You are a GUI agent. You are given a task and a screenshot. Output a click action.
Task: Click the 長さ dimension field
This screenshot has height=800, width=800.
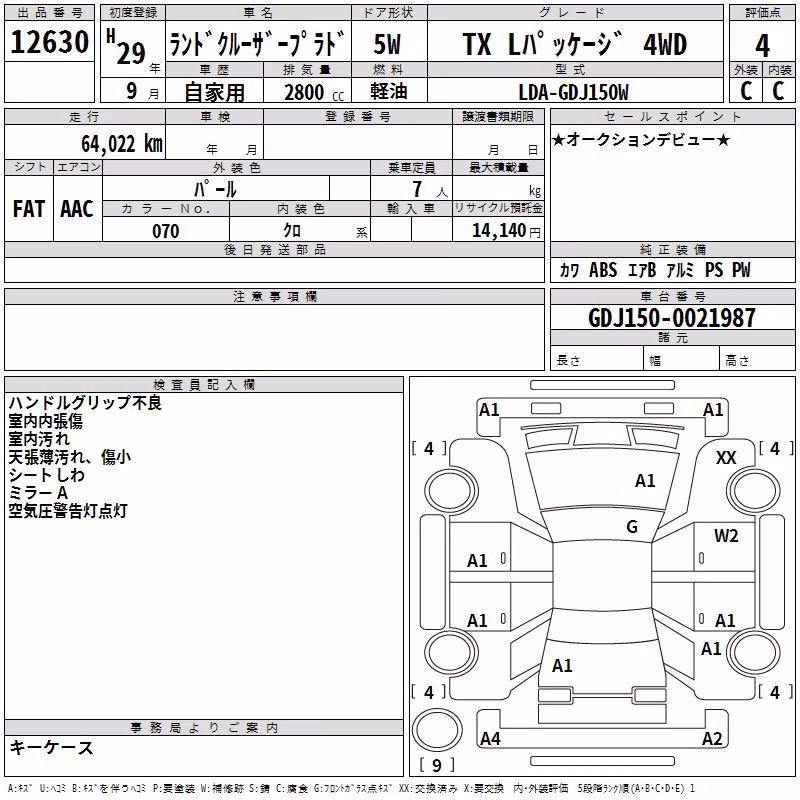596,359
